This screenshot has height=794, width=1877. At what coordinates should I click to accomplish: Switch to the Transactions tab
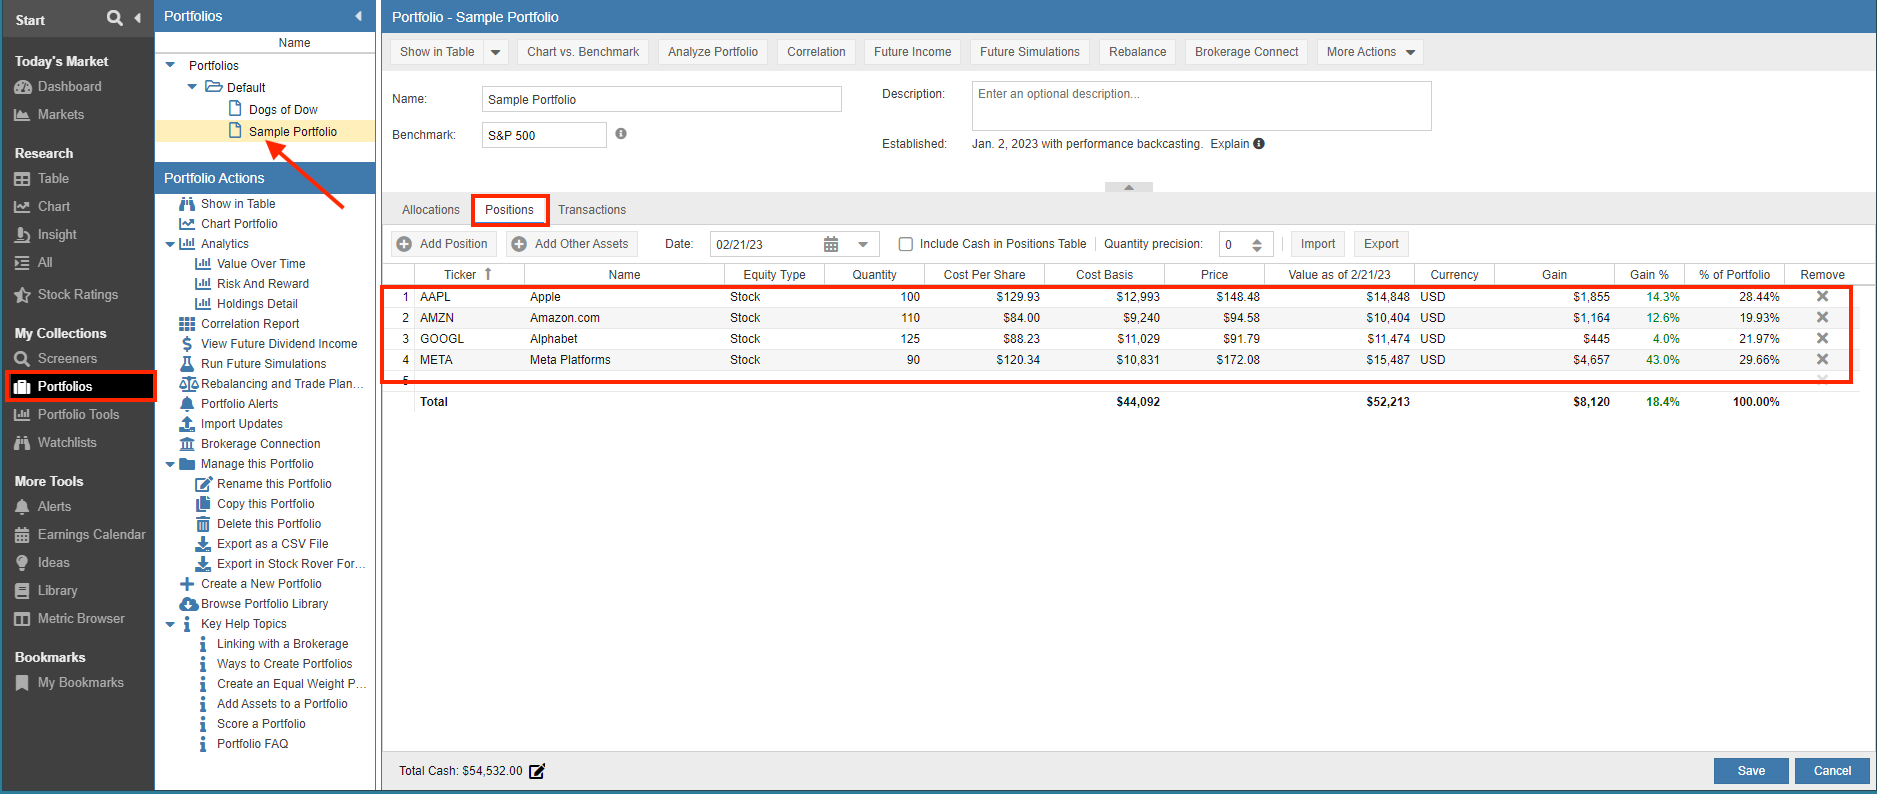[x=592, y=210]
